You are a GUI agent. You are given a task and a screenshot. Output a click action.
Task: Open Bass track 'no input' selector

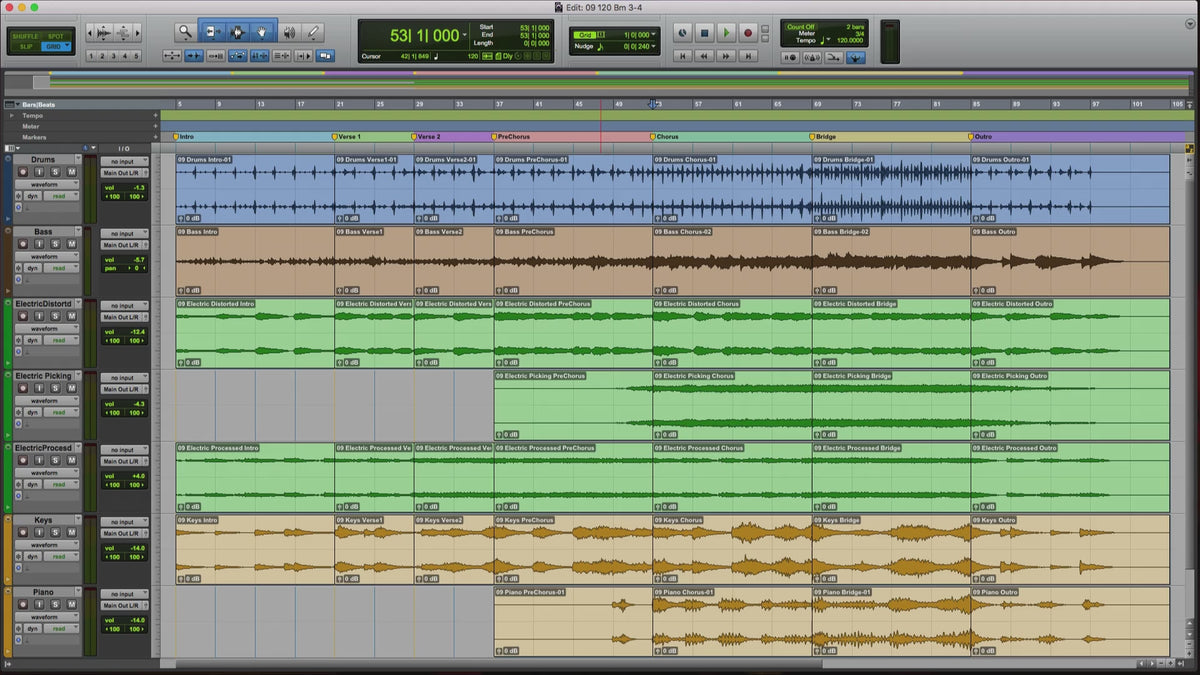[x=124, y=233]
